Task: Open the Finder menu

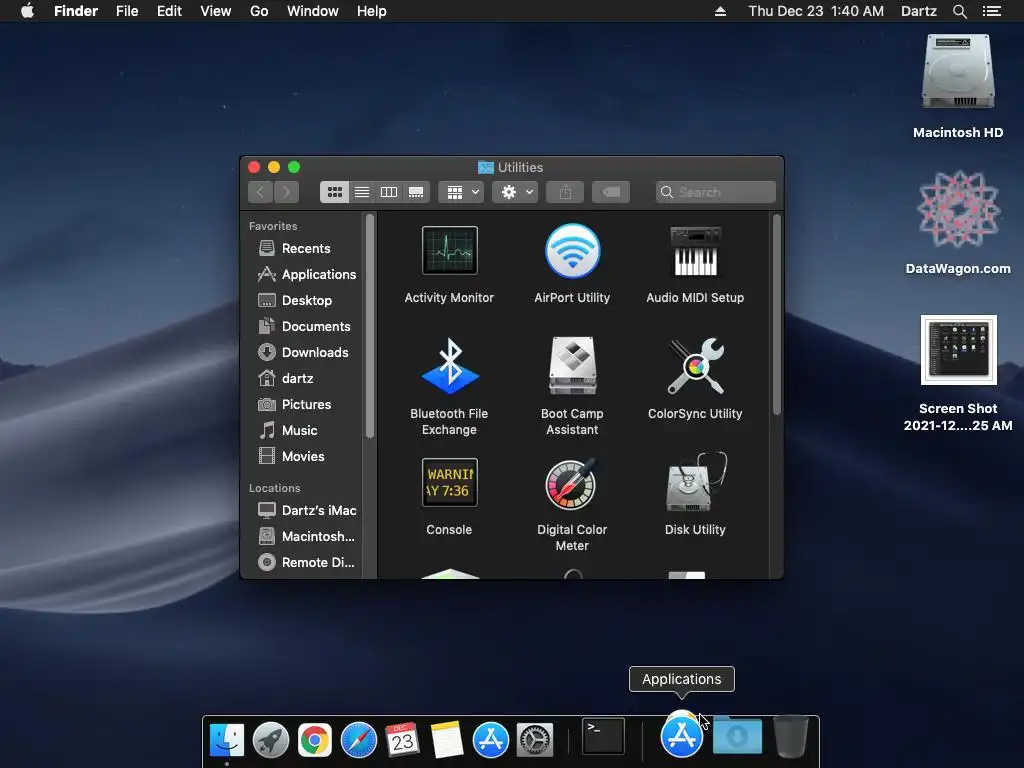Action: [76, 11]
